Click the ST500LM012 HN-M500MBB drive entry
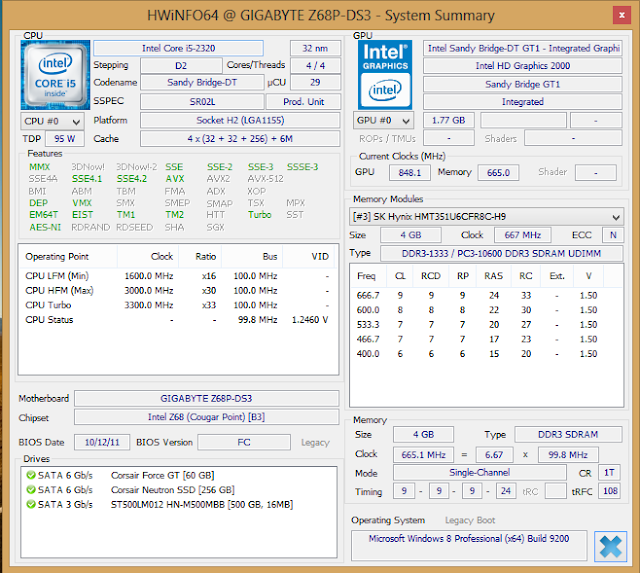The width and height of the screenshot is (640, 573). tap(202, 504)
